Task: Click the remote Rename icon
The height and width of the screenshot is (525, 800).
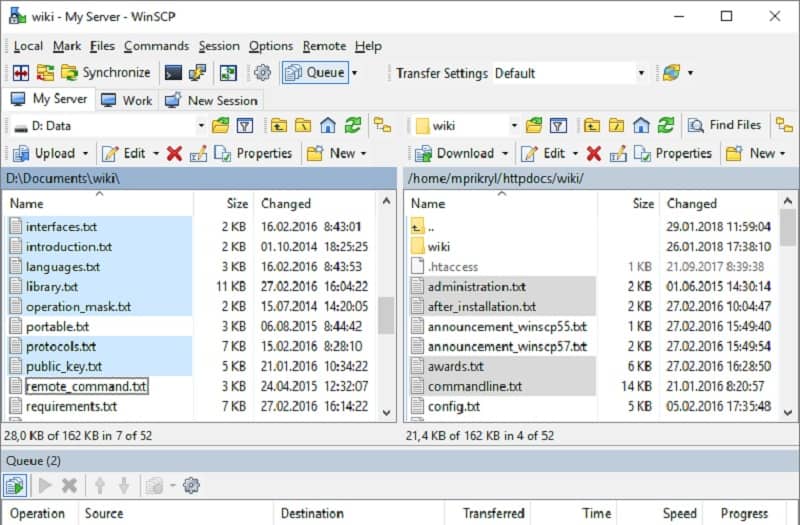Action: 618,154
